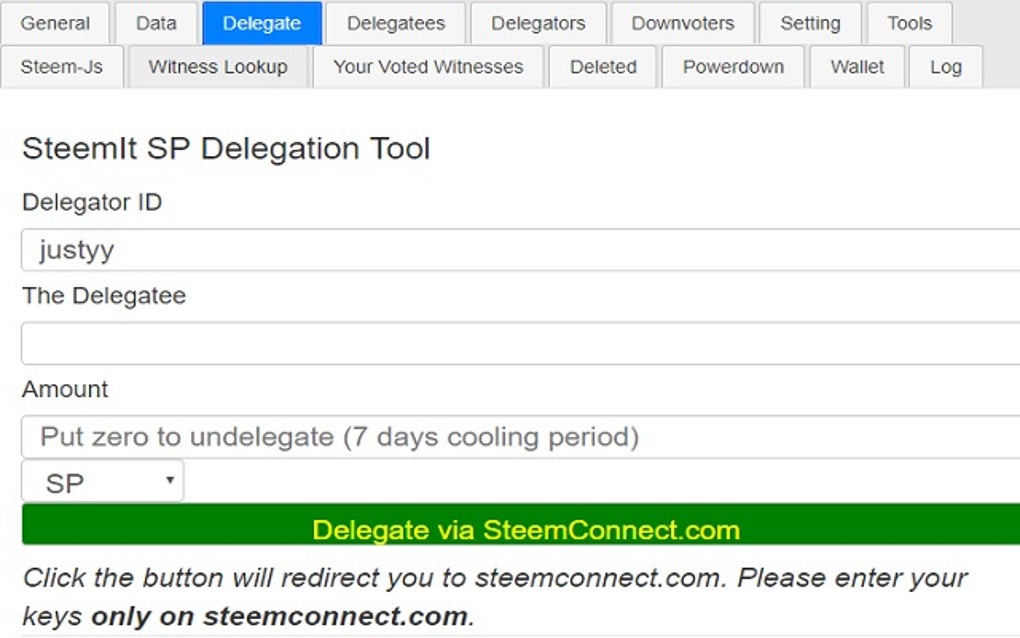Open the Setting tab

pyautogui.click(x=810, y=23)
